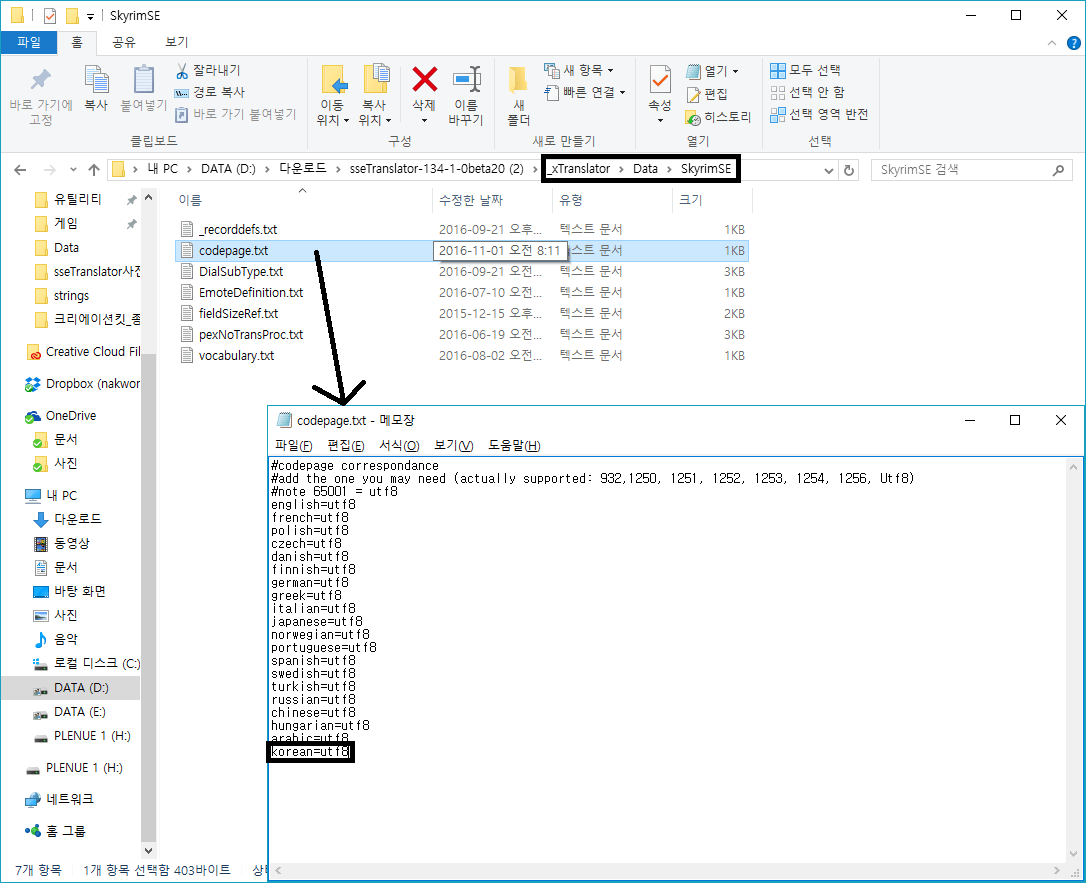Click the Properties (속성) checkmark icon
Viewport: 1086px width, 883px height.
coord(660,80)
